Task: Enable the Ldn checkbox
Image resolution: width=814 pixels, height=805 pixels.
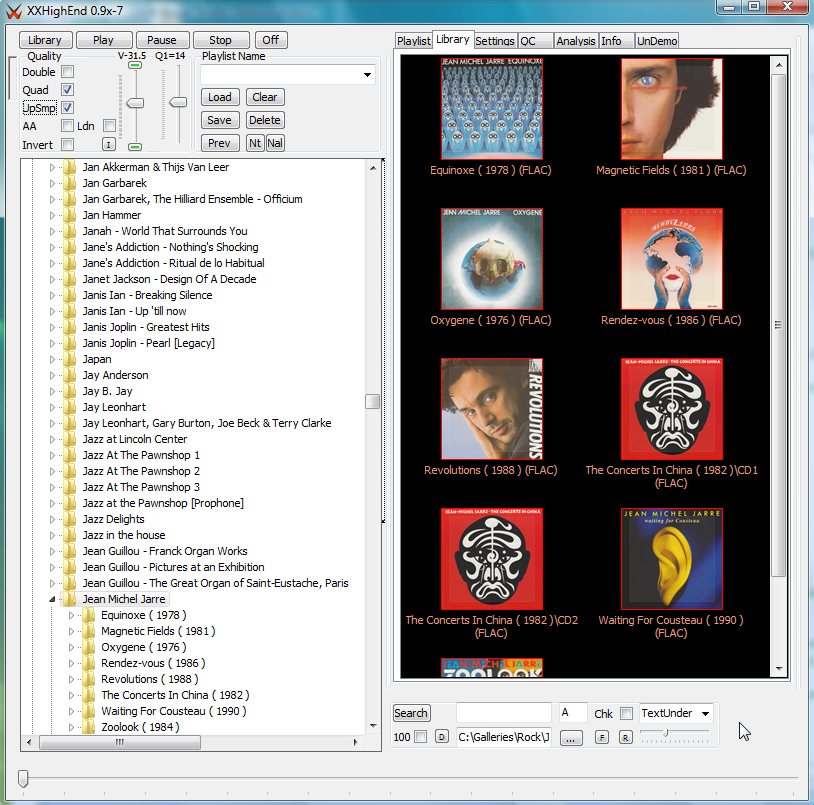Action: tap(109, 126)
